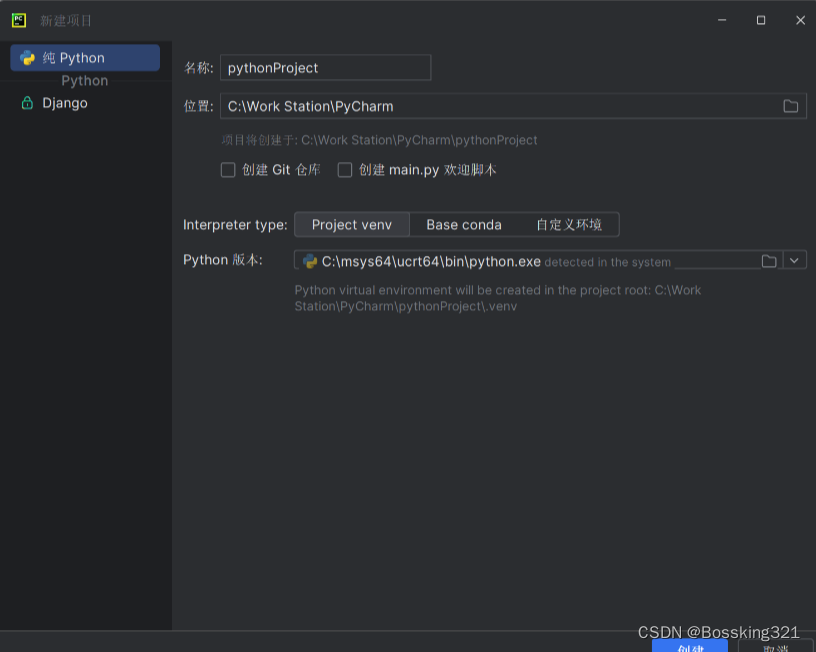Click the Interpreter type label
The height and width of the screenshot is (652, 816).
click(x=235, y=225)
